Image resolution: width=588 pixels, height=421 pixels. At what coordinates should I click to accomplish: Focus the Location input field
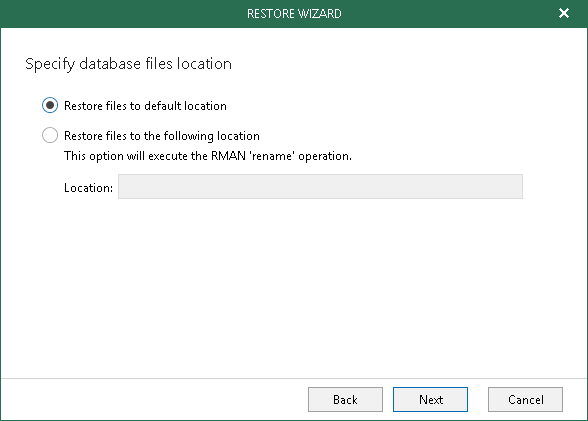coord(320,186)
